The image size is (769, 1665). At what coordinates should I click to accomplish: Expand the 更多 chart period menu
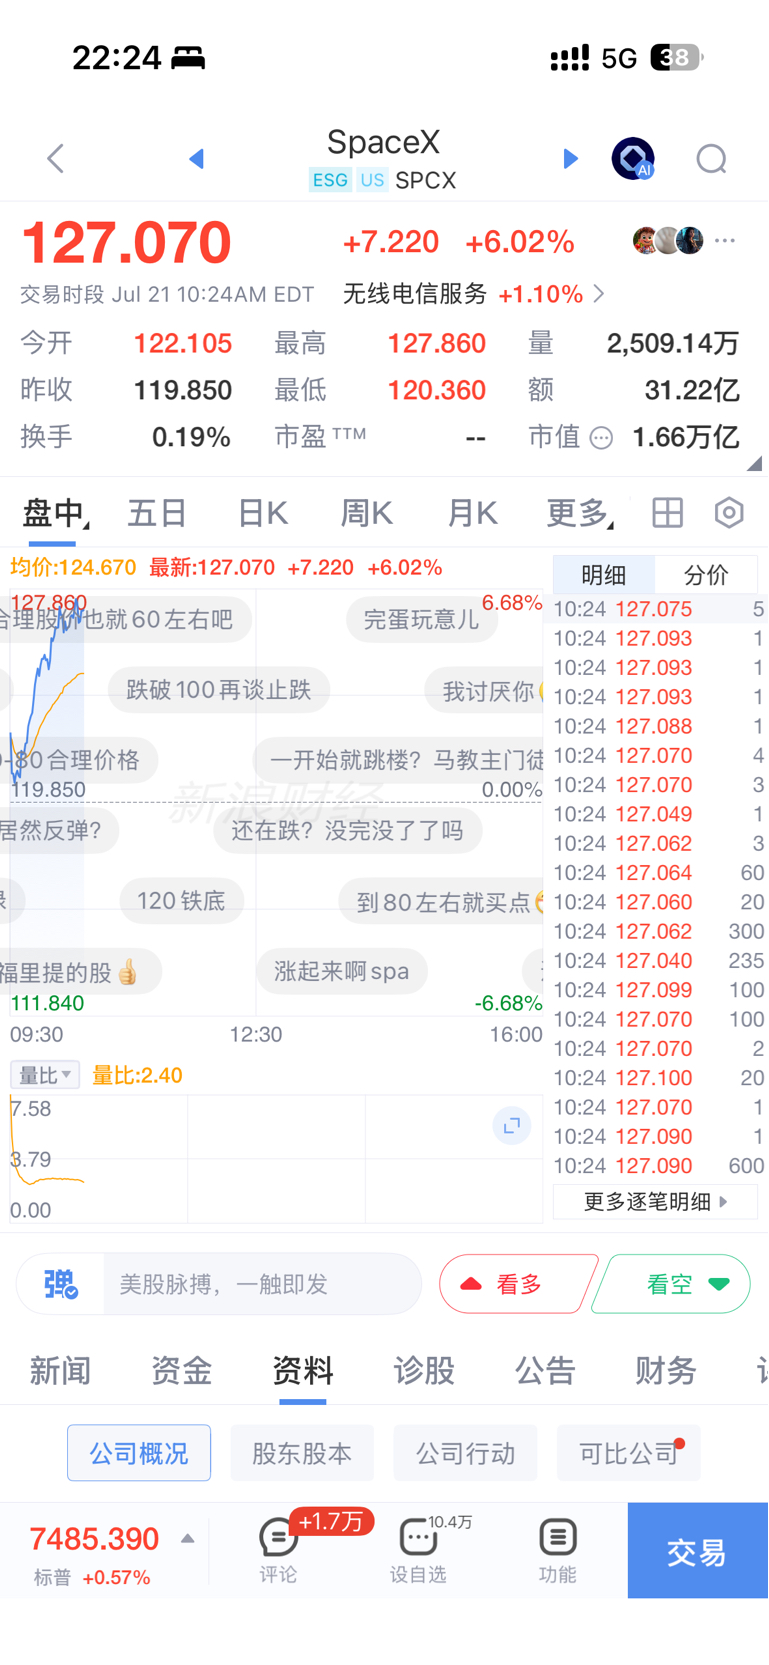coord(580,513)
